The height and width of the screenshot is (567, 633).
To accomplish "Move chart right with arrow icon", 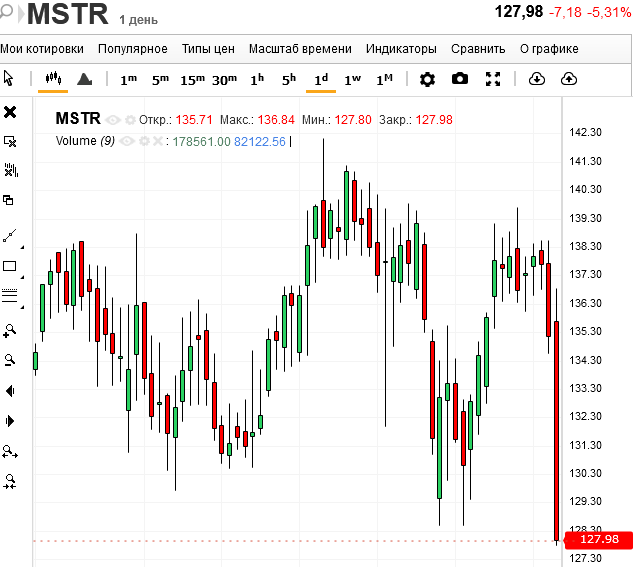I will click(10, 421).
